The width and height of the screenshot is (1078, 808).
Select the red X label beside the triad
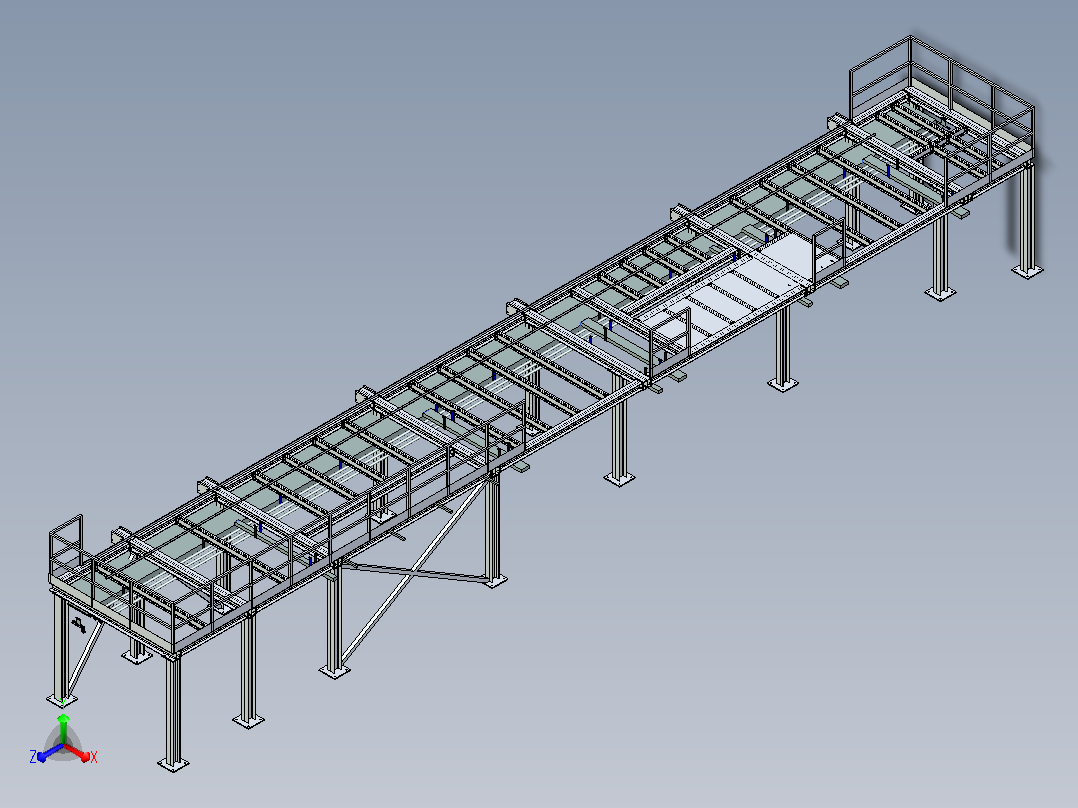coord(94,757)
